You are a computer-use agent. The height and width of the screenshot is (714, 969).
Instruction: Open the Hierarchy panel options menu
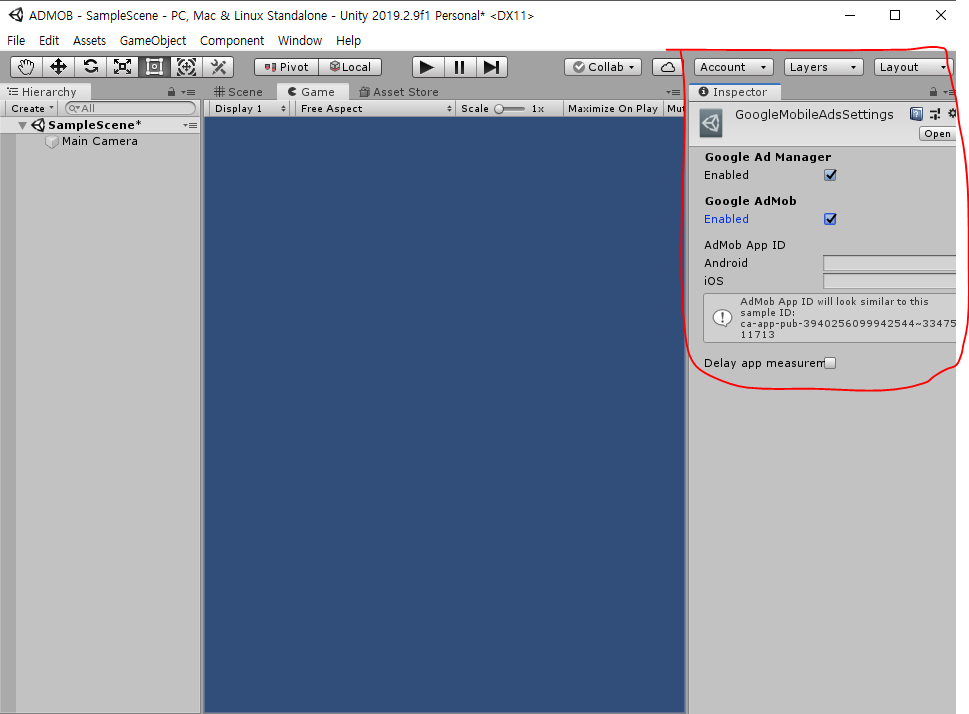(189, 92)
